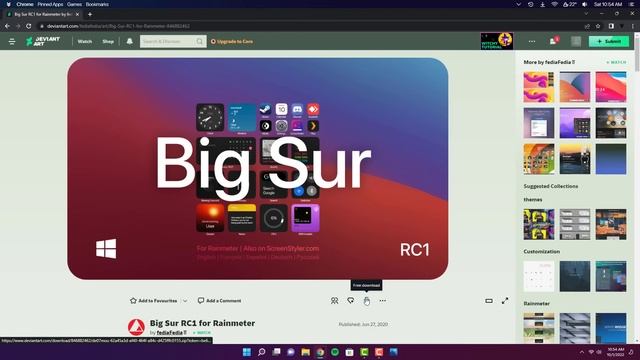The height and width of the screenshot is (360, 640).
Task: Open the Chrome menu in top bar
Action: (x=24, y=4)
